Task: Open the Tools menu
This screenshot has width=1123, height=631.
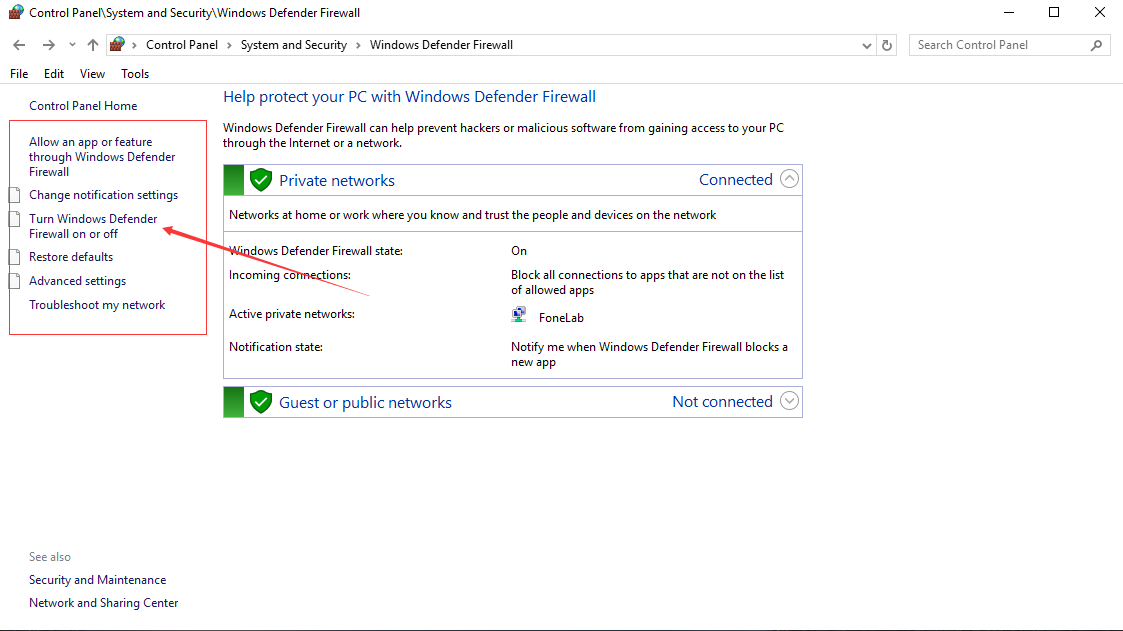Action: tap(135, 74)
